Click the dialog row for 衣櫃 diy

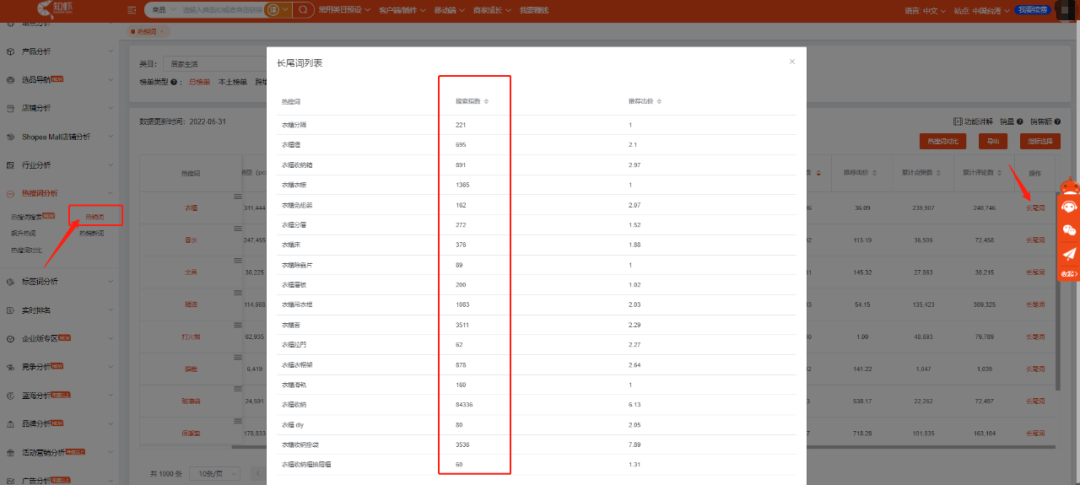point(536,424)
